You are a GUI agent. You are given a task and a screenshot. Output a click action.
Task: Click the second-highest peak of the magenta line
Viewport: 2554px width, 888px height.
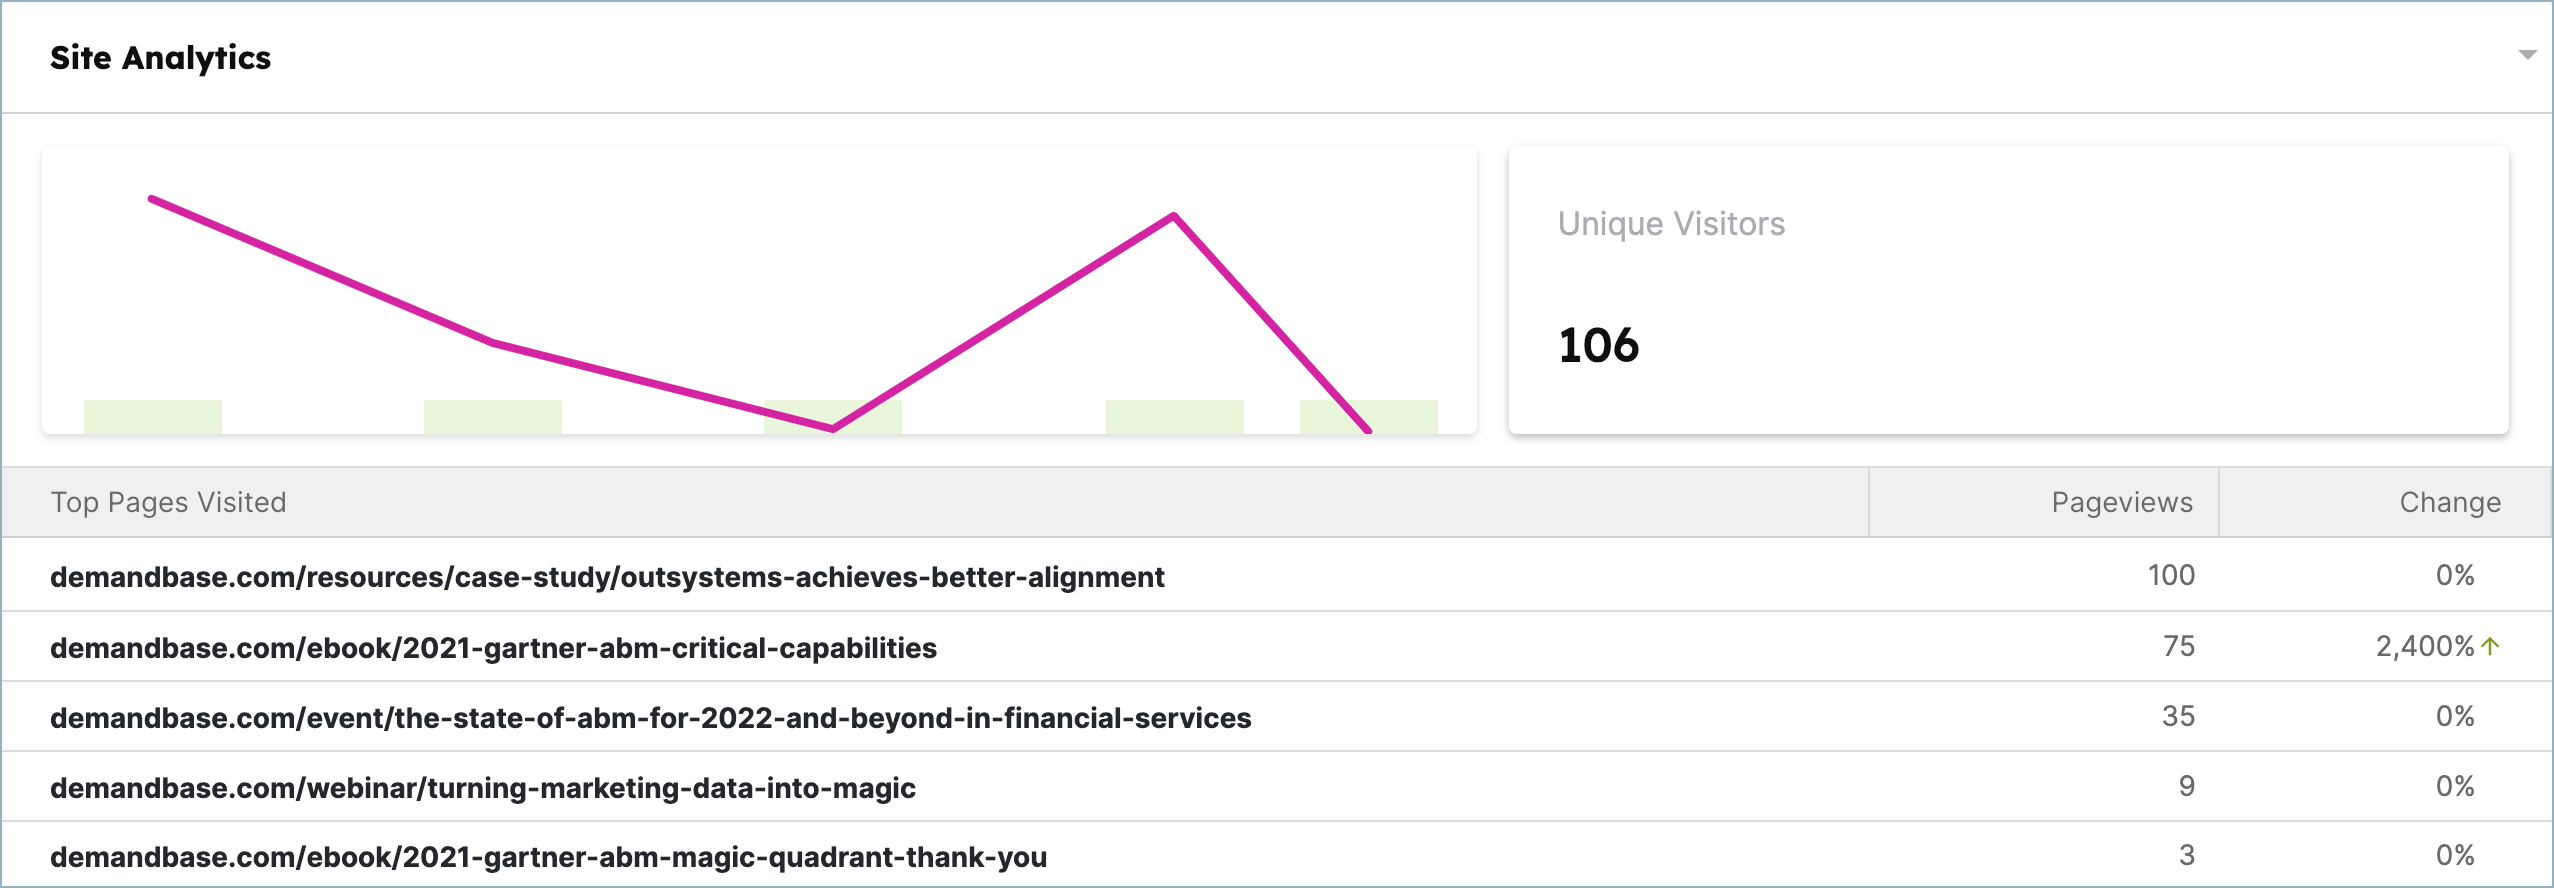[x=1173, y=216]
